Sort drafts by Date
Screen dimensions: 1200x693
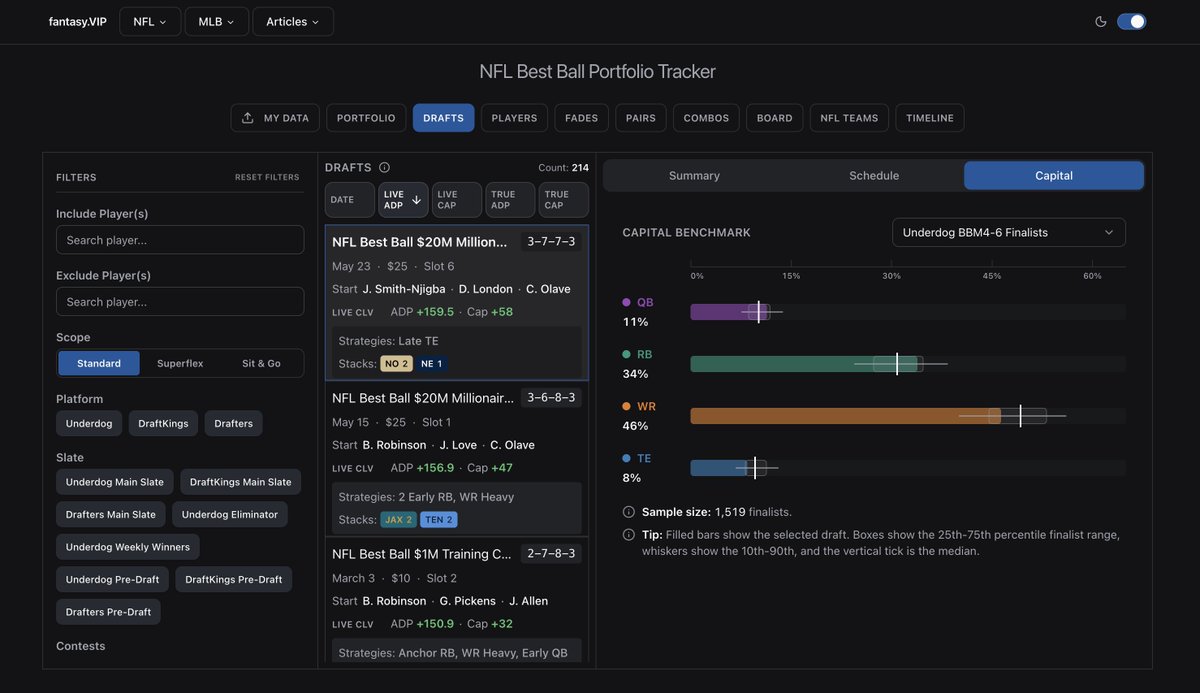[350, 200]
